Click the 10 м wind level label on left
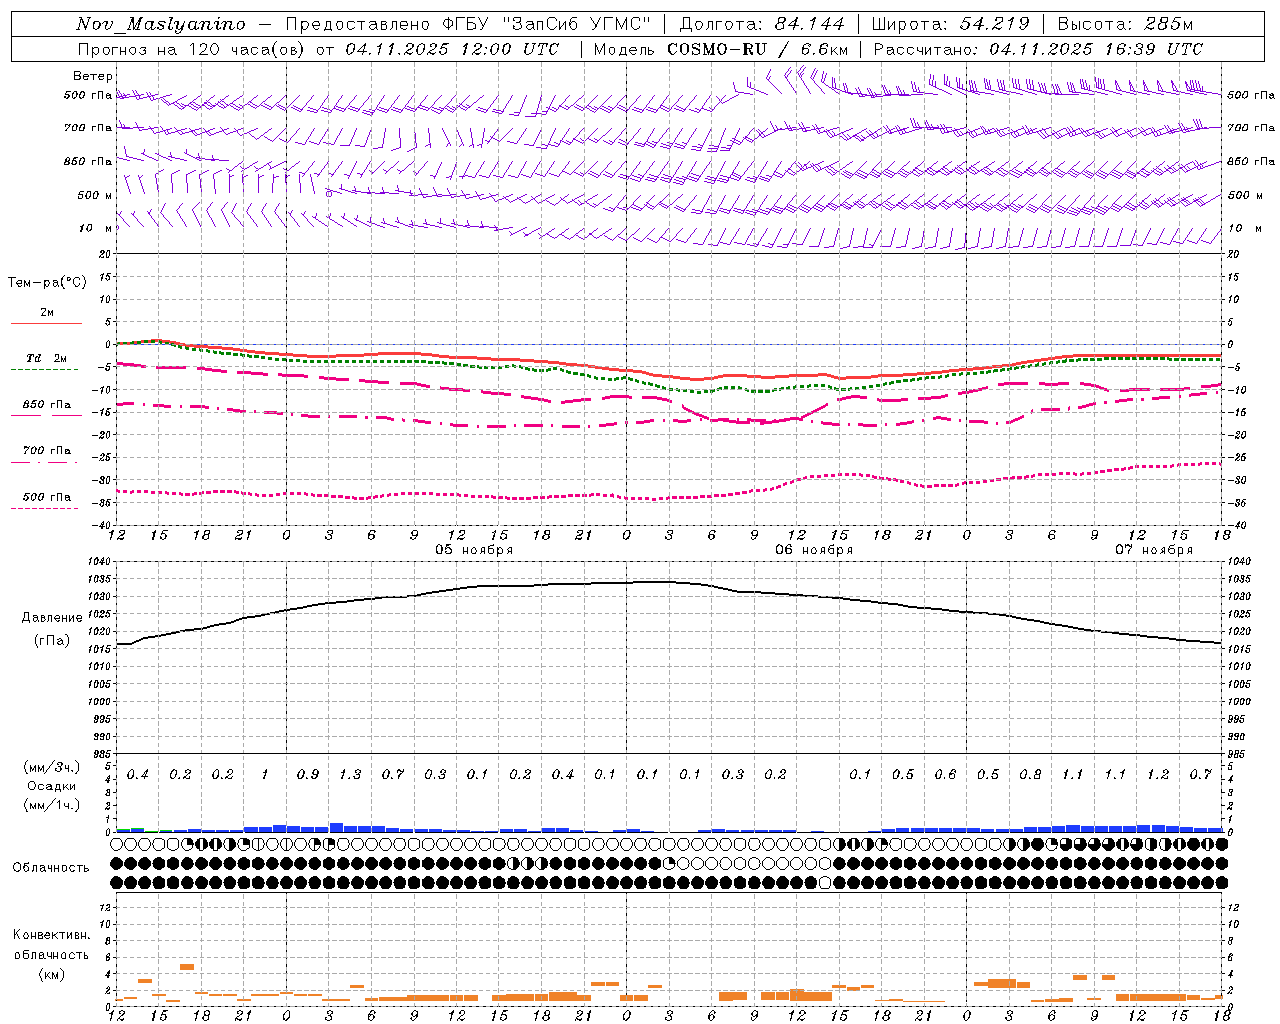 tap(96, 228)
